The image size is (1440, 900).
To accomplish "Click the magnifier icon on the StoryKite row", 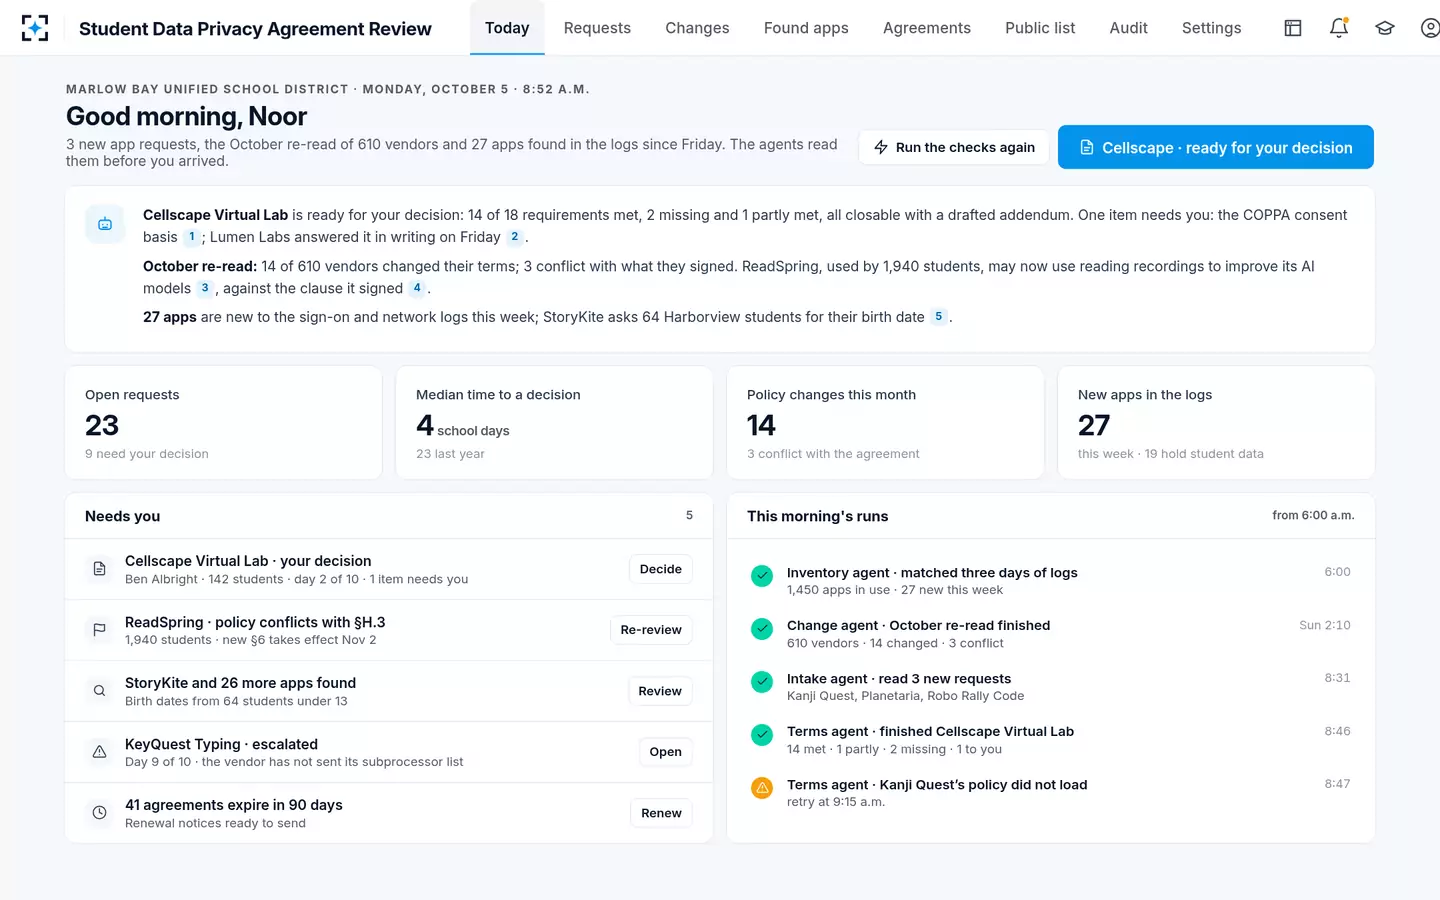I will pos(99,691).
